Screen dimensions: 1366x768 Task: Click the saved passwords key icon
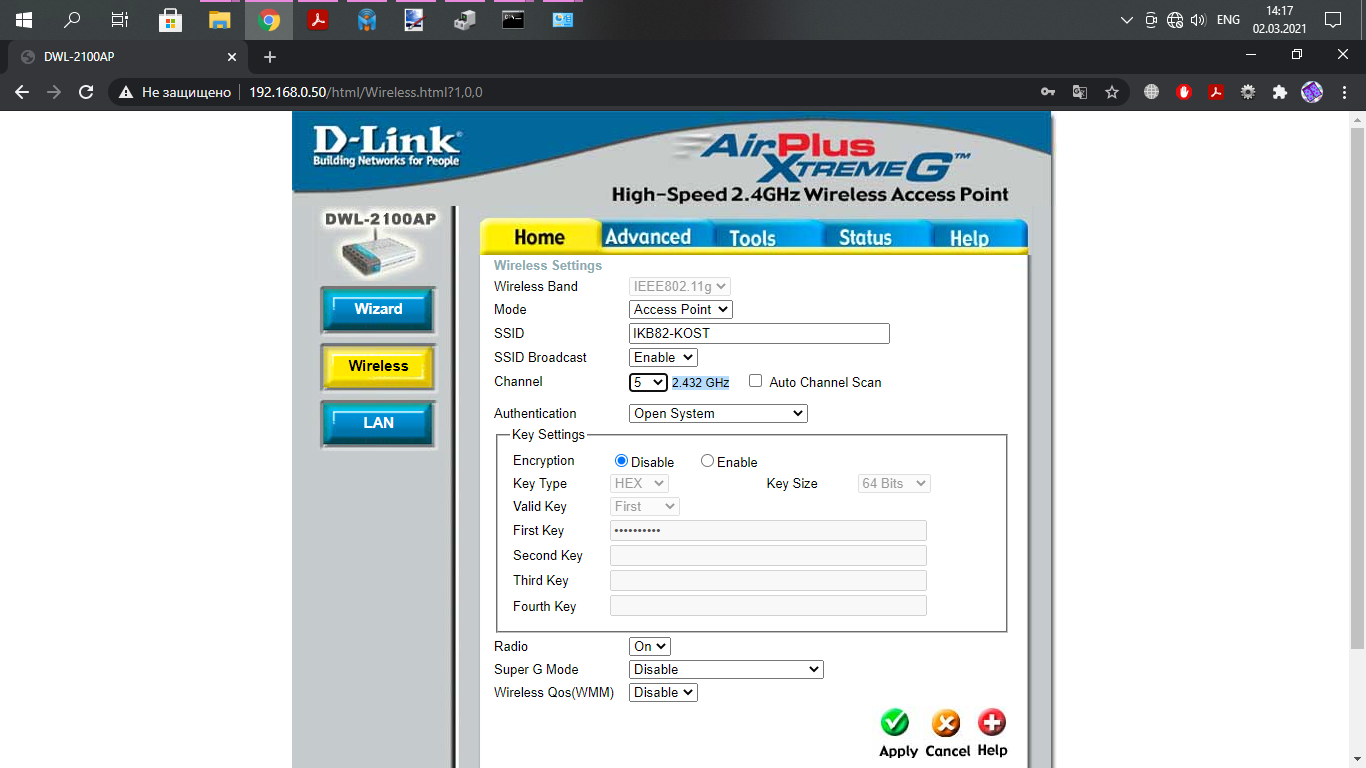(1047, 92)
